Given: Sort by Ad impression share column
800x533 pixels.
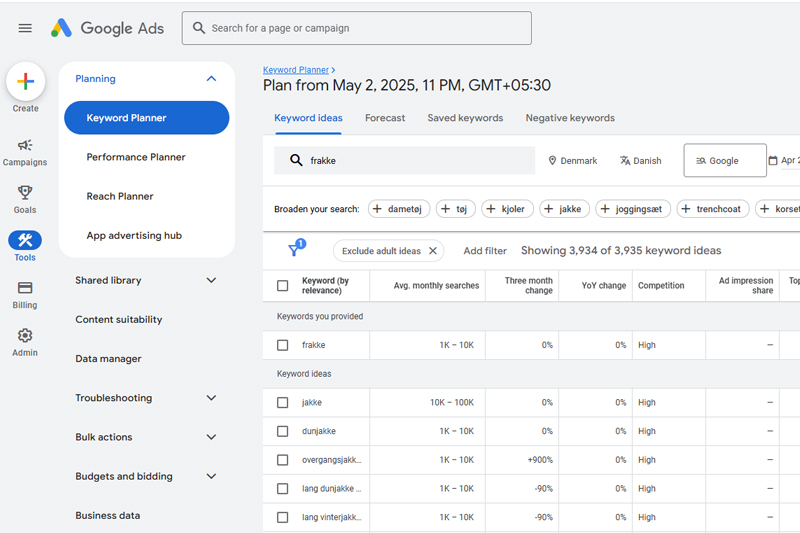Looking at the screenshot, I should tap(745, 286).
